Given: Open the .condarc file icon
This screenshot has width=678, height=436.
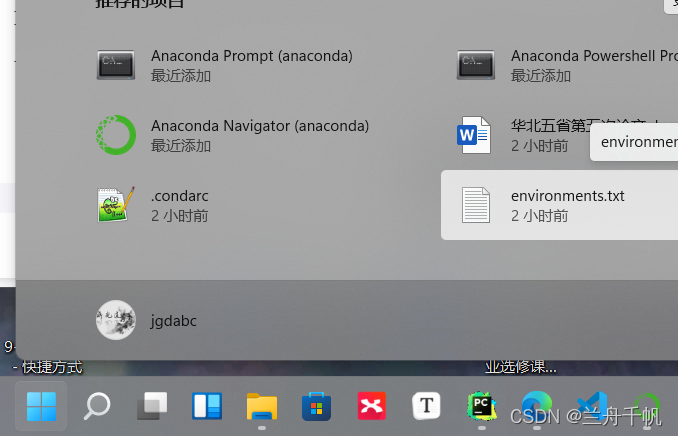Looking at the screenshot, I should (116, 205).
